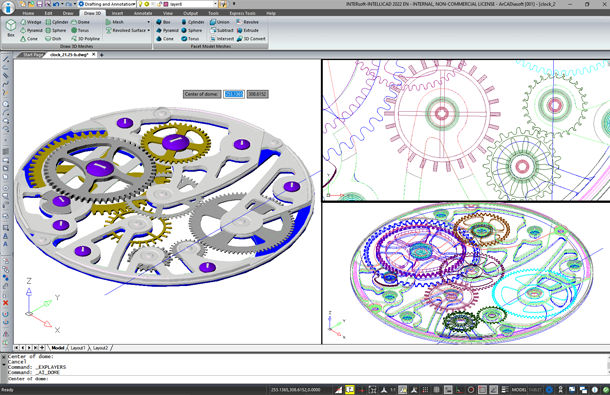Screen dimensions: 610x395
Task: Select the Sphere tool in Facet Model Meshes
Action: (191, 30)
